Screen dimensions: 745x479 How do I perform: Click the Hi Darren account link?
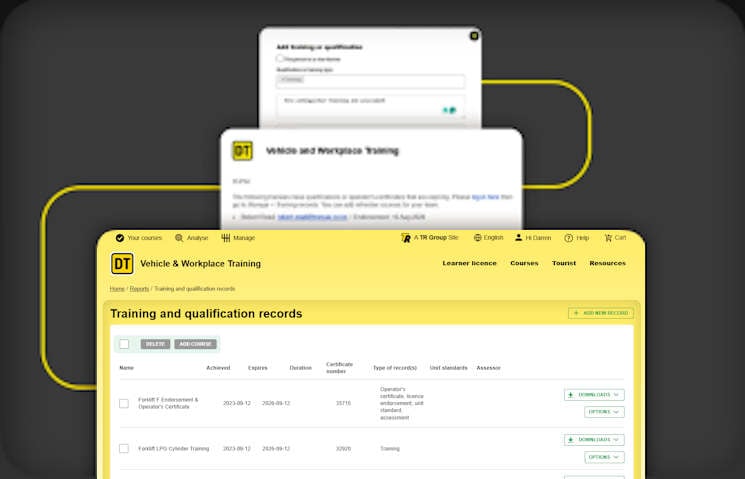(533, 238)
